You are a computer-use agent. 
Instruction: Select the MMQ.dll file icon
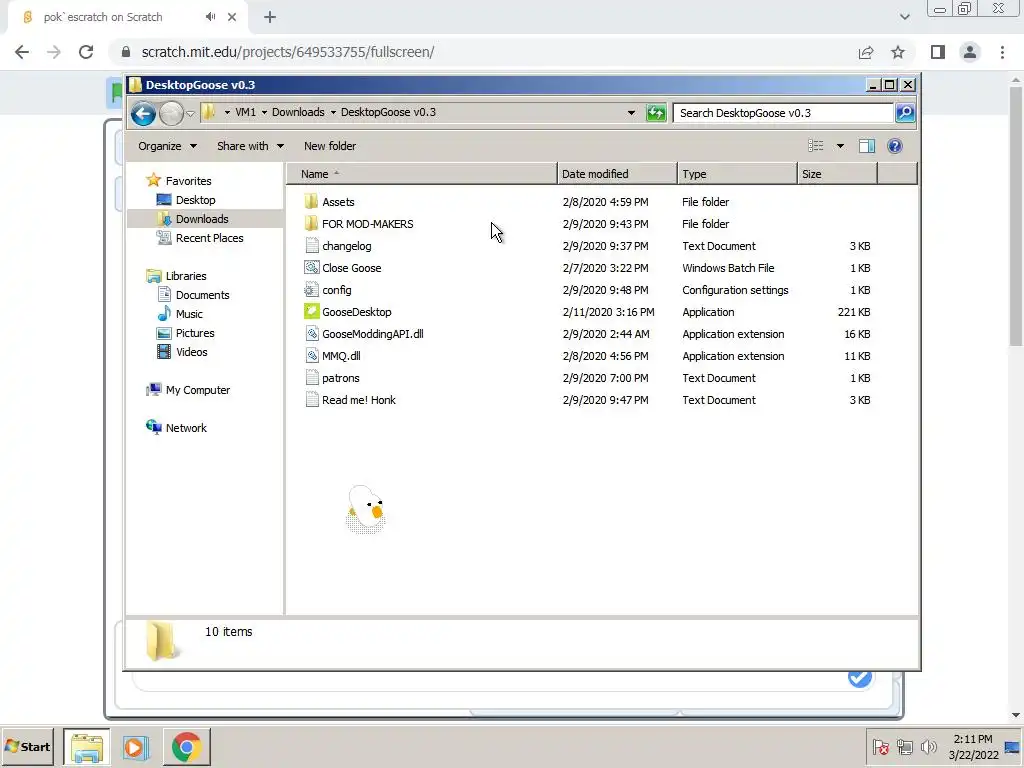312,356
